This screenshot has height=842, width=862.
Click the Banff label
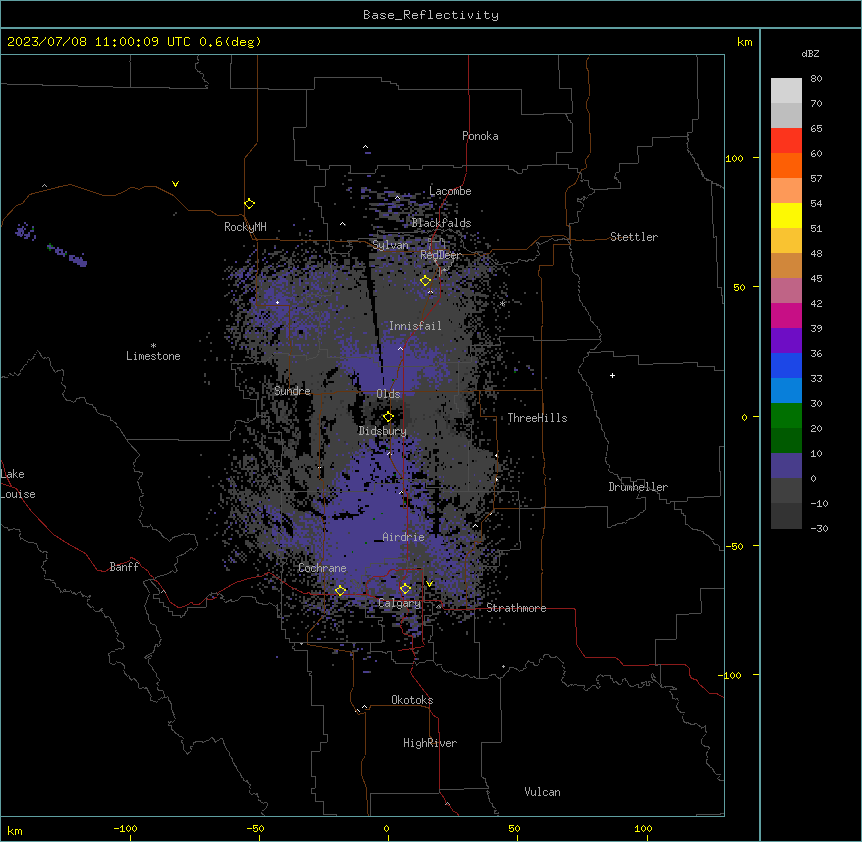click(124, 567)
